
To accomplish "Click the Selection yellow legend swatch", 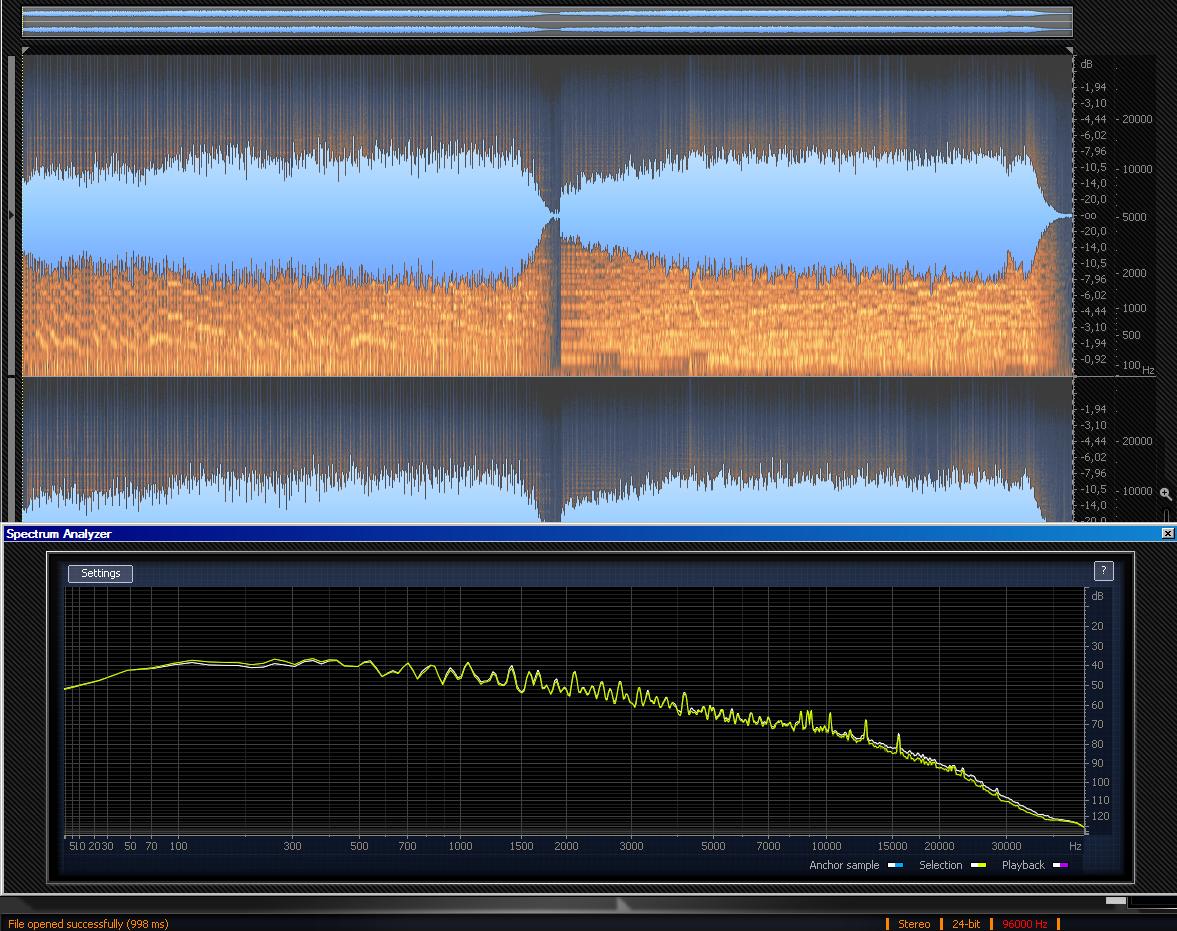I will click(x=978, y=865).
